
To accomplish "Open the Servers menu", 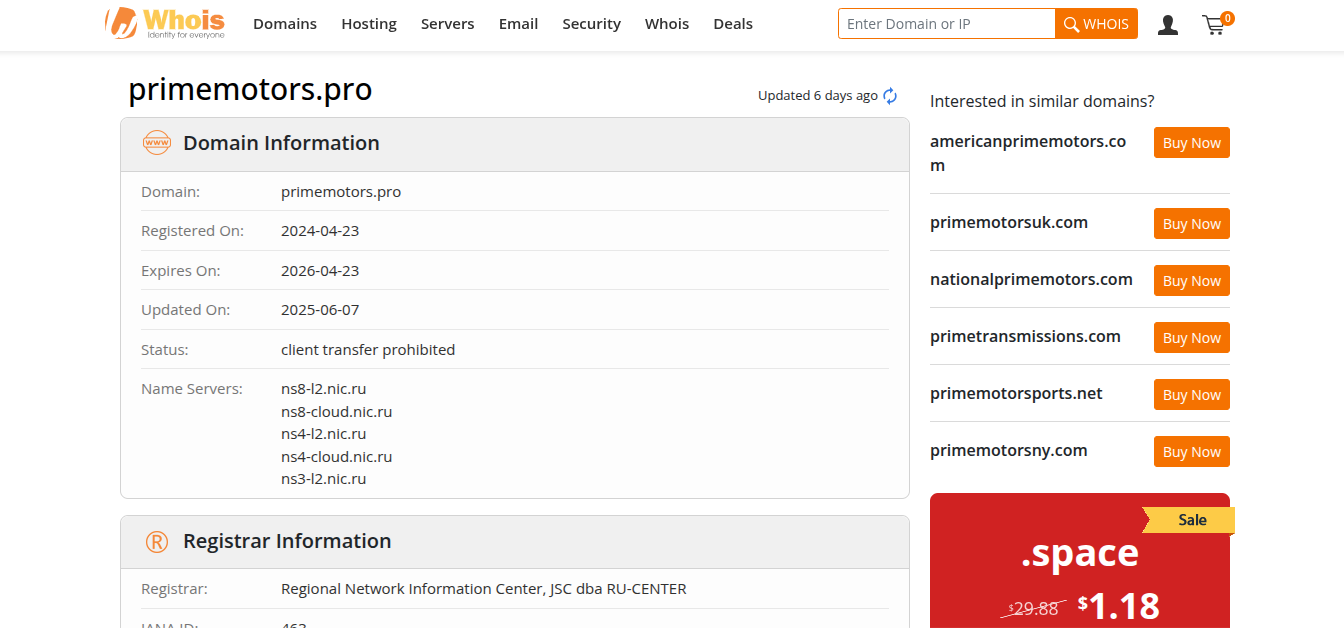I will [447, 24].
